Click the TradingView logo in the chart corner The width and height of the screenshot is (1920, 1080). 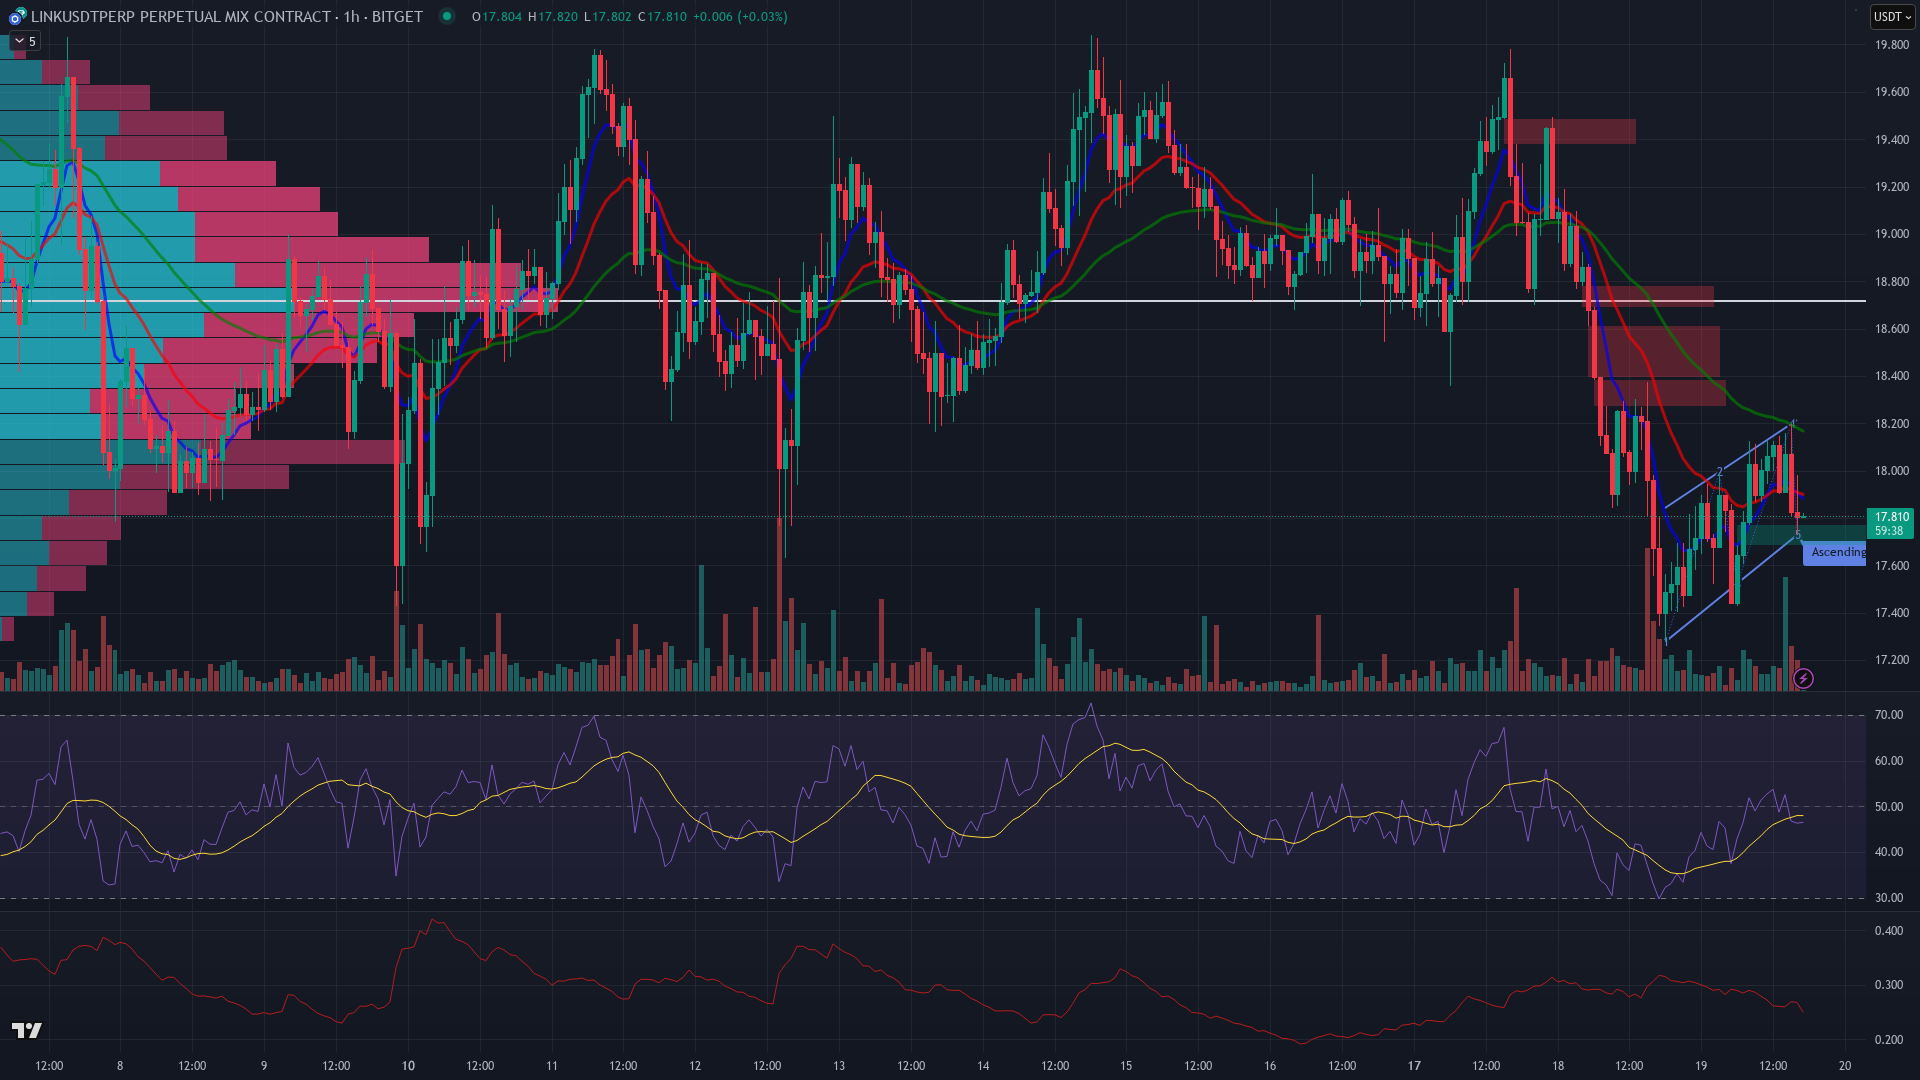click(27, 1030)
